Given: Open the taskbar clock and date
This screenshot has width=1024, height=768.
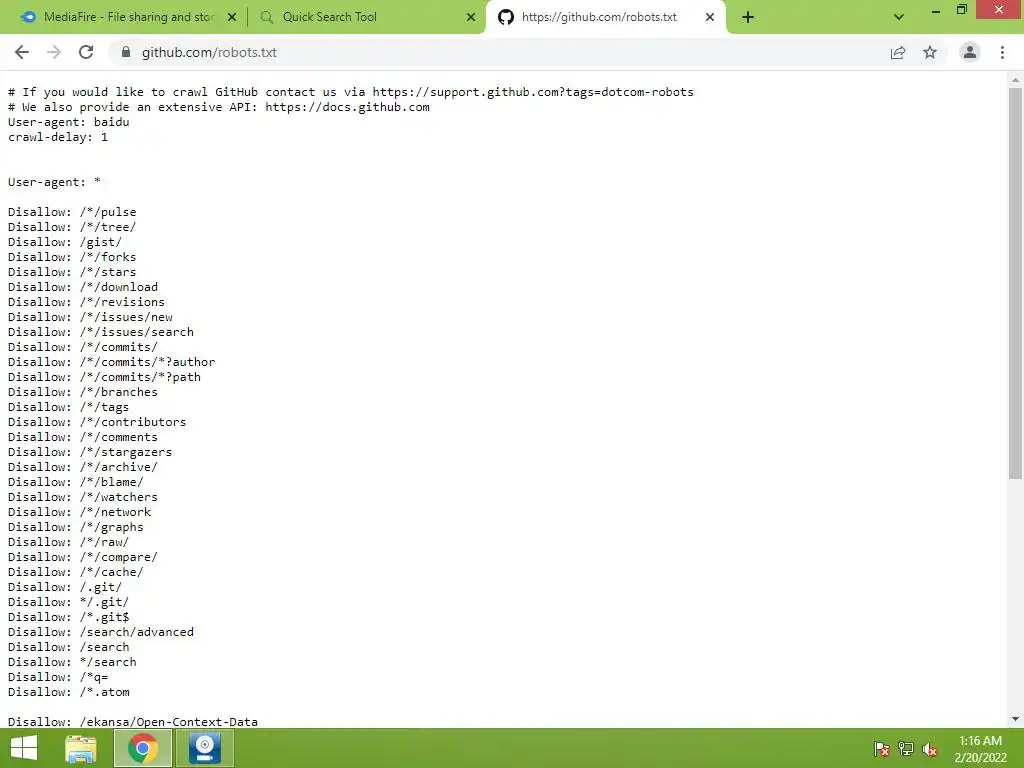Looking at the screenshot, I should pos(980,749).
